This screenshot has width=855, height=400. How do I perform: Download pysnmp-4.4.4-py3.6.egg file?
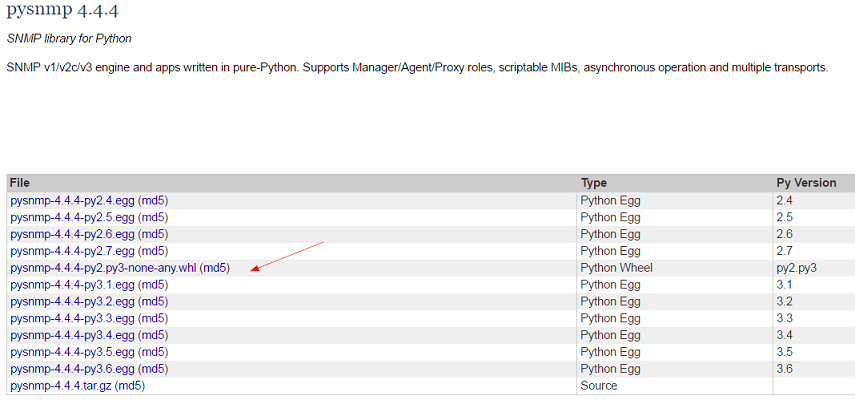coord(73,369)
